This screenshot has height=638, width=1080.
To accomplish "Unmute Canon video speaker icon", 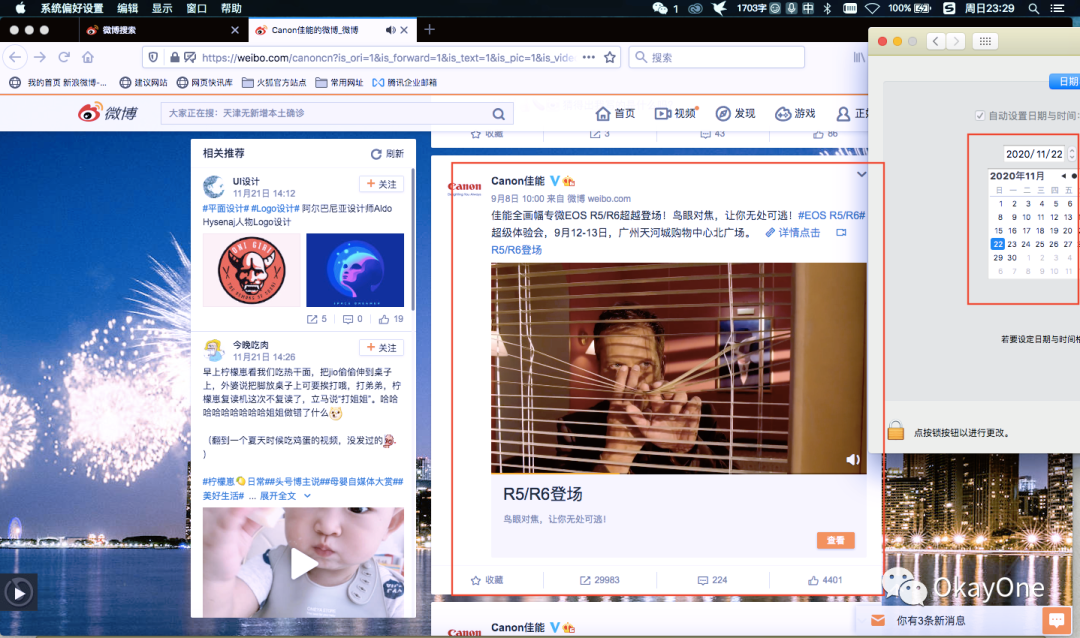I will 853,460.
